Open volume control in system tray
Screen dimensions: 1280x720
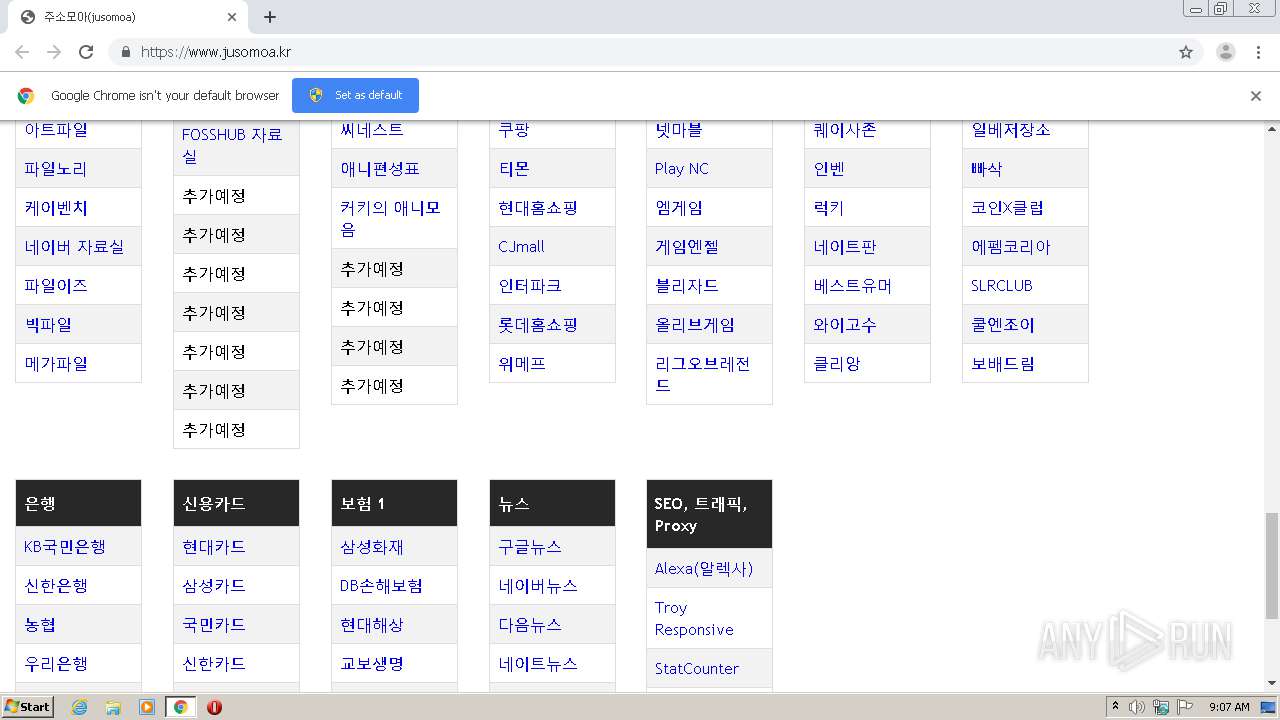(1137, 707)
